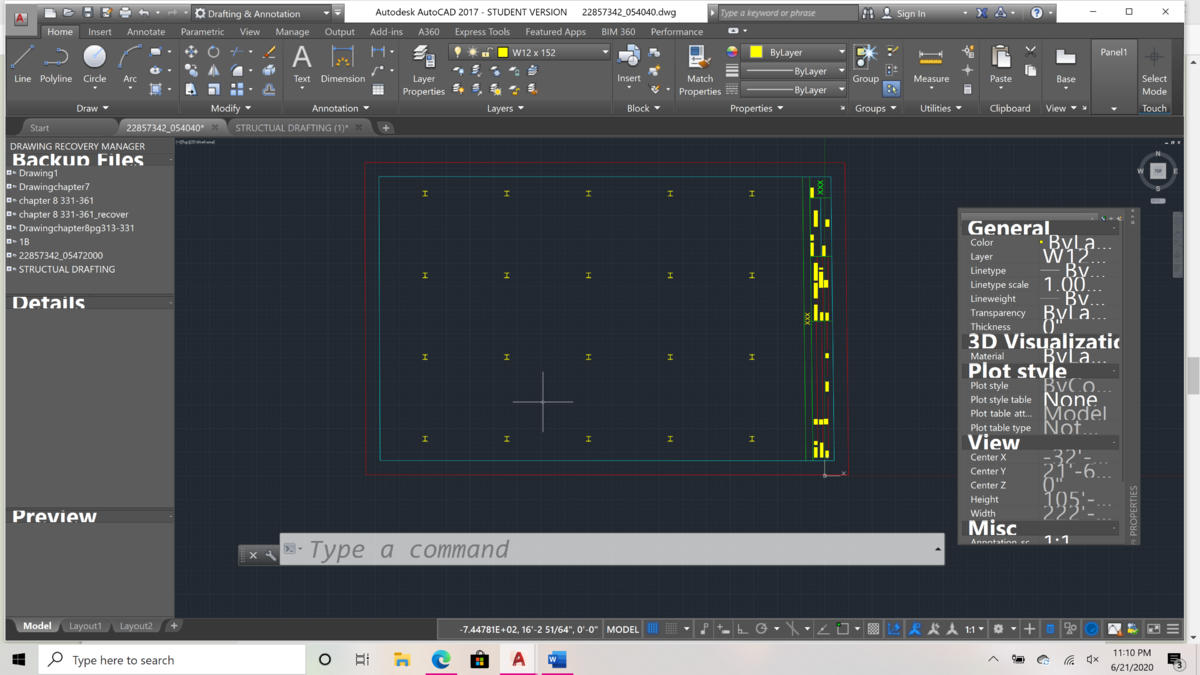Open the Annotate ribbon tab
The height and width of the screenshot is (675, 1200).
pyautogui.click(x=146, y=32)
